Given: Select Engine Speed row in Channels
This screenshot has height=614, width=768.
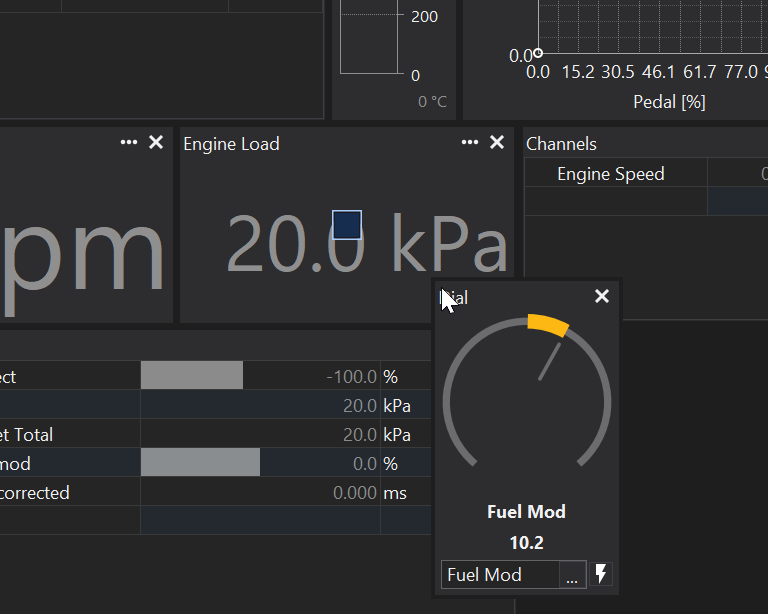Looking at the screenshot, I should [611, 174].
